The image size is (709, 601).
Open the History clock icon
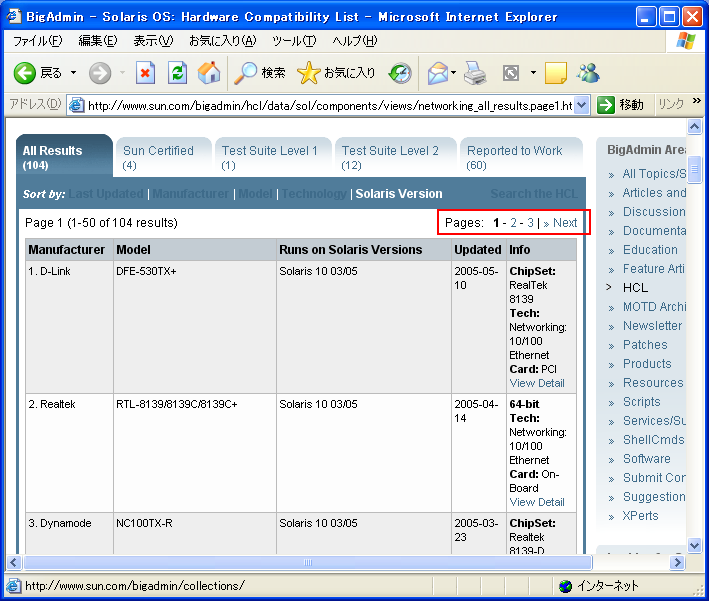click(x=401, y=73)
